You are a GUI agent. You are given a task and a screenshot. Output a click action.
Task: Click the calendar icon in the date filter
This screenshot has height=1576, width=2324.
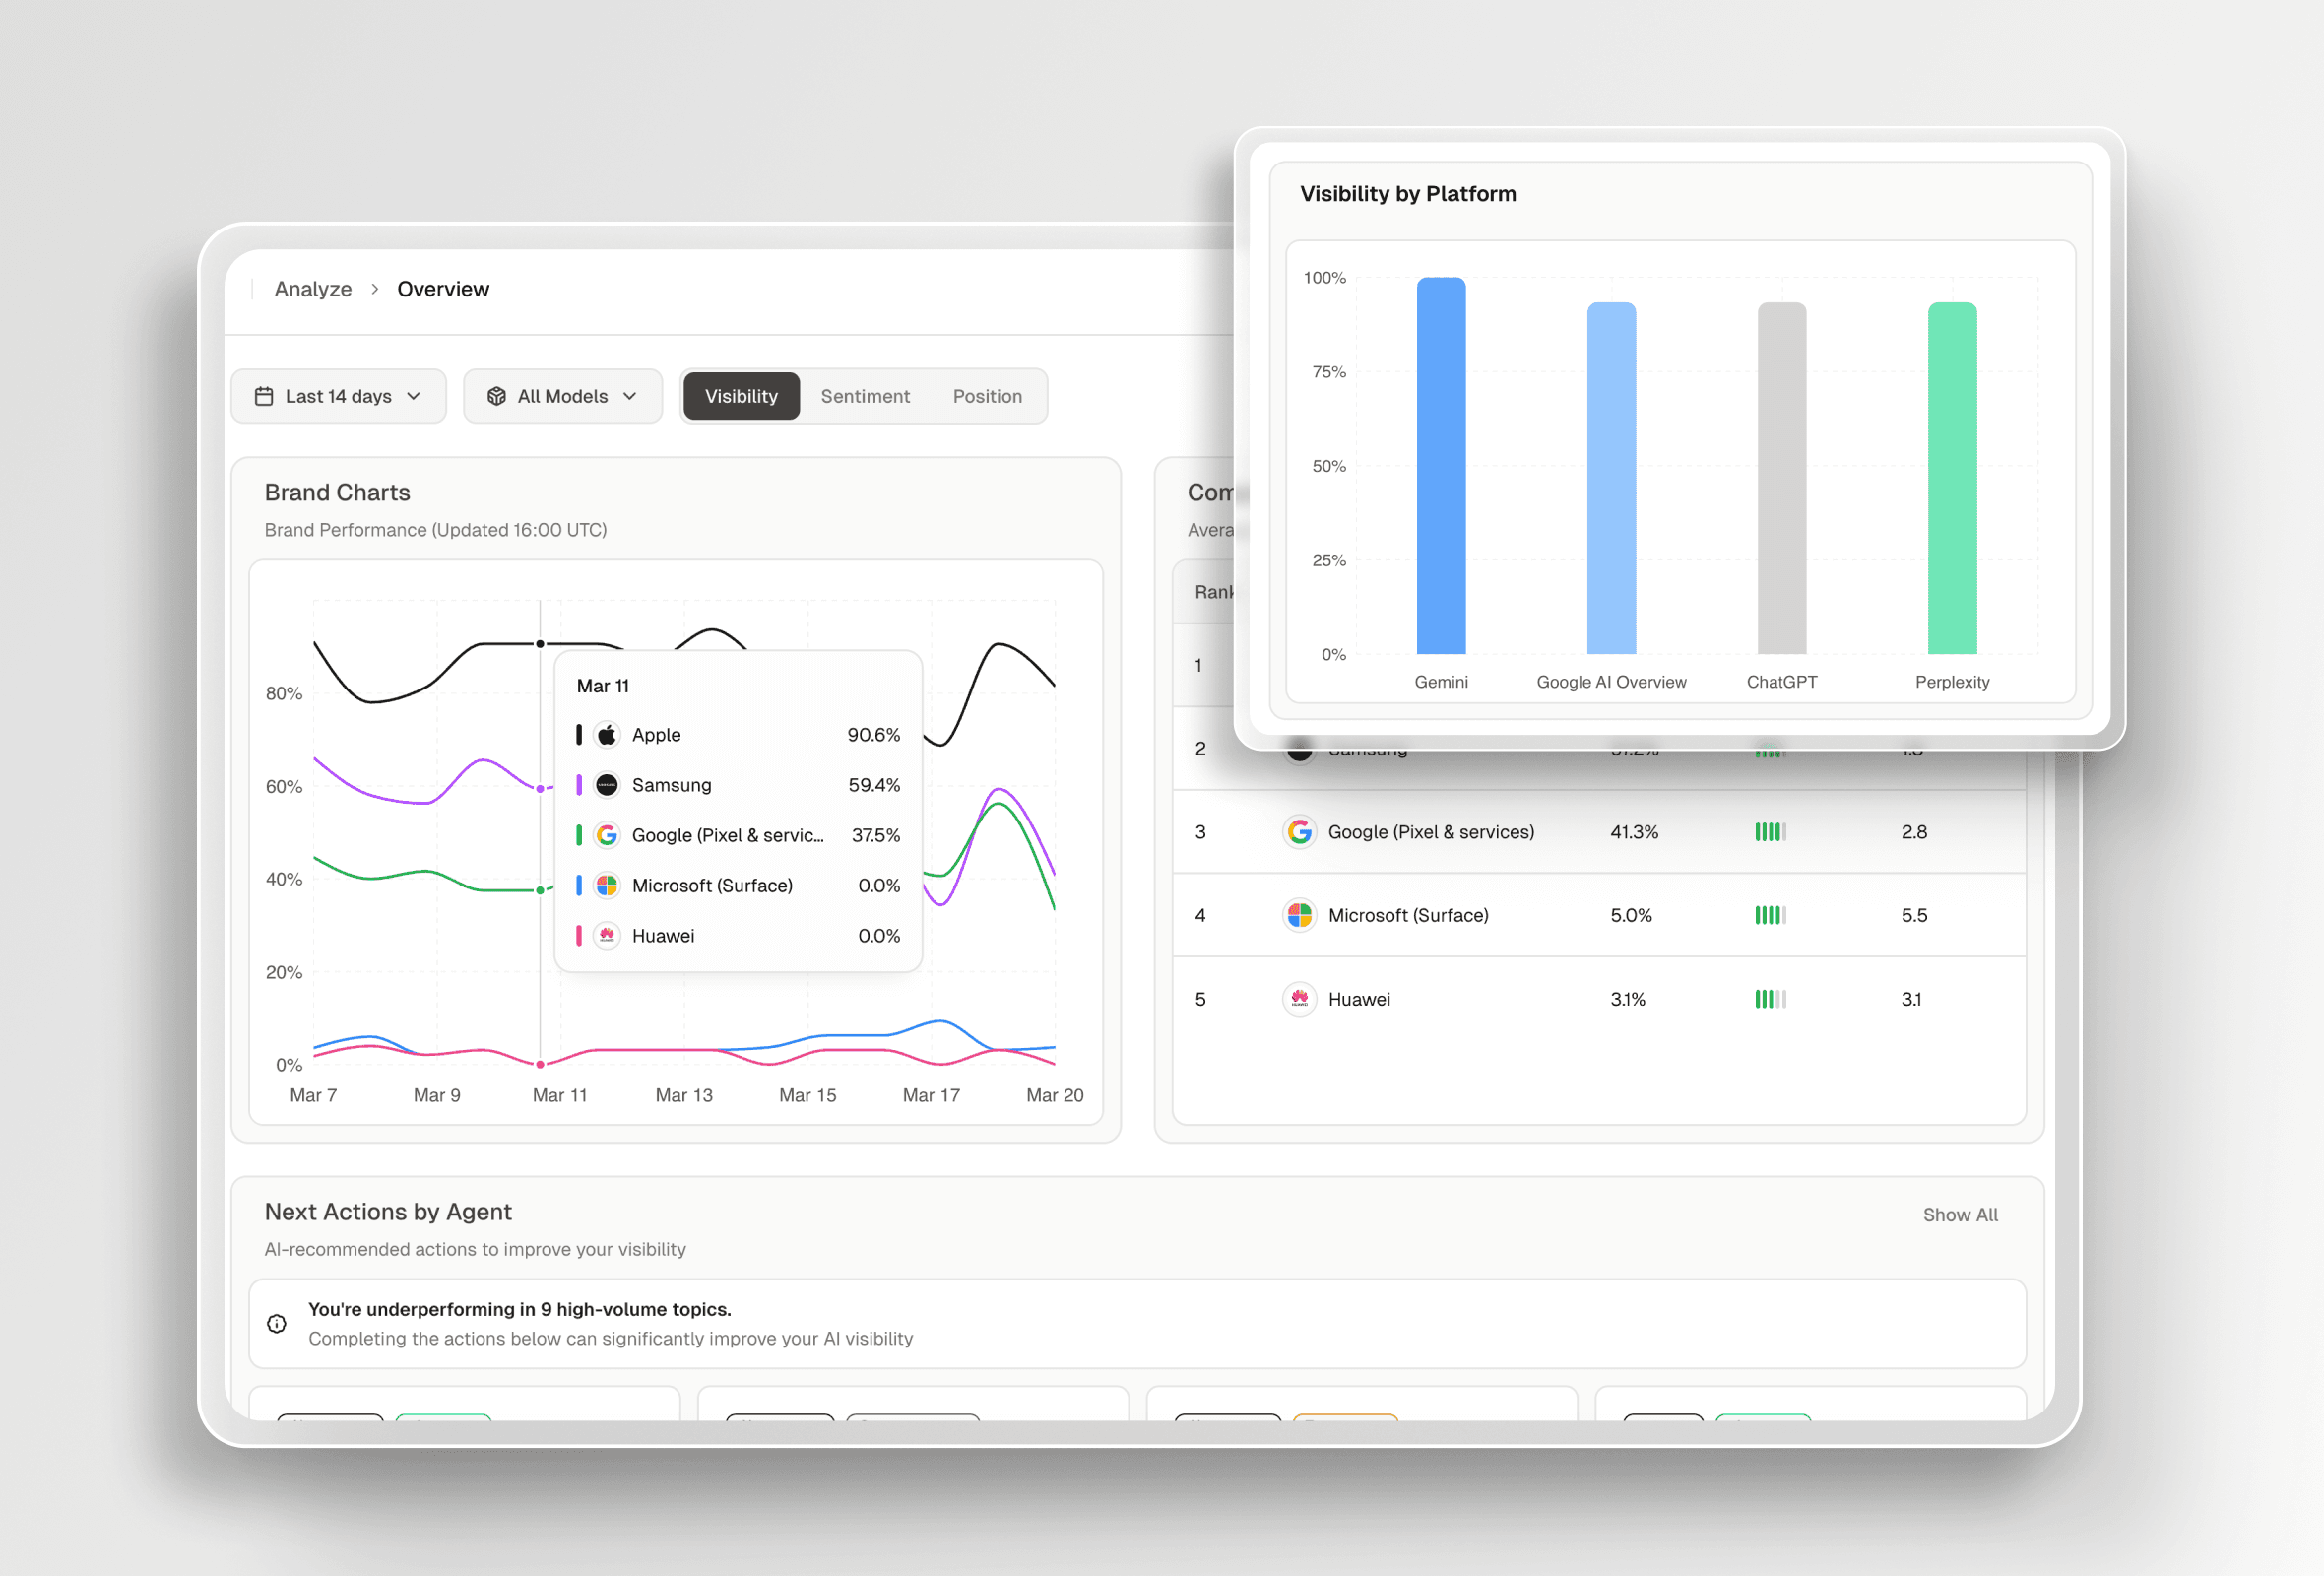[263, 396]
